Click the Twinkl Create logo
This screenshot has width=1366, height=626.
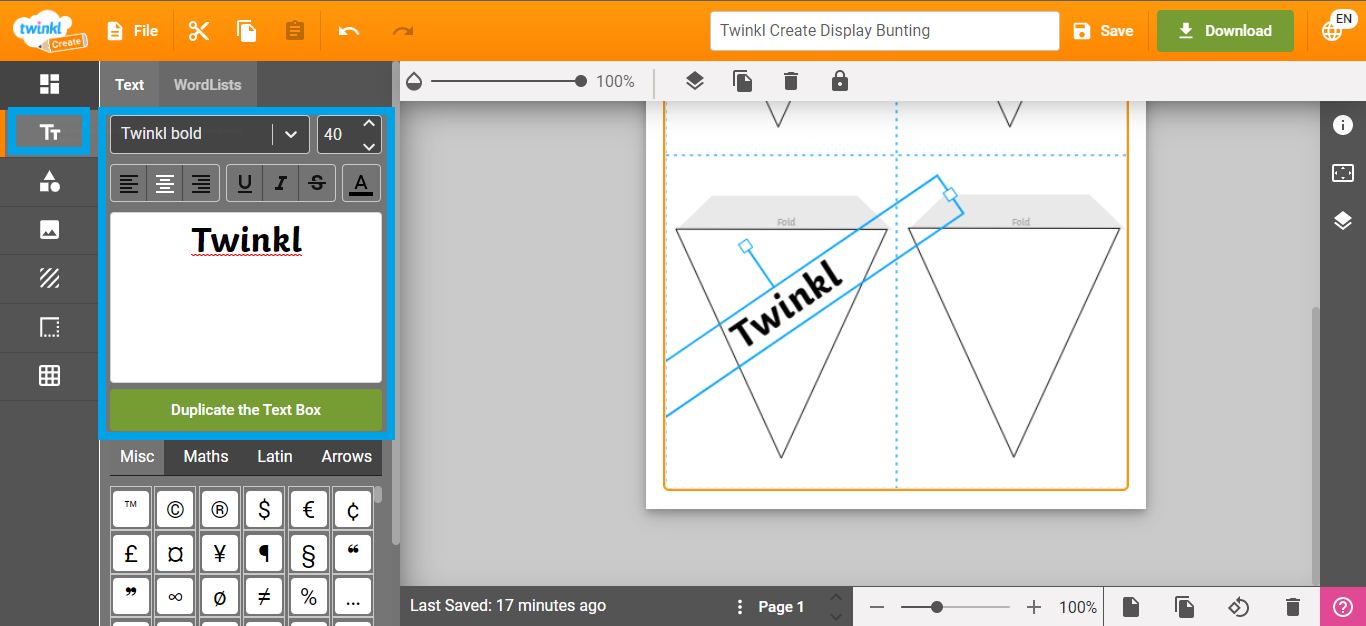click(x=50, y=30)
